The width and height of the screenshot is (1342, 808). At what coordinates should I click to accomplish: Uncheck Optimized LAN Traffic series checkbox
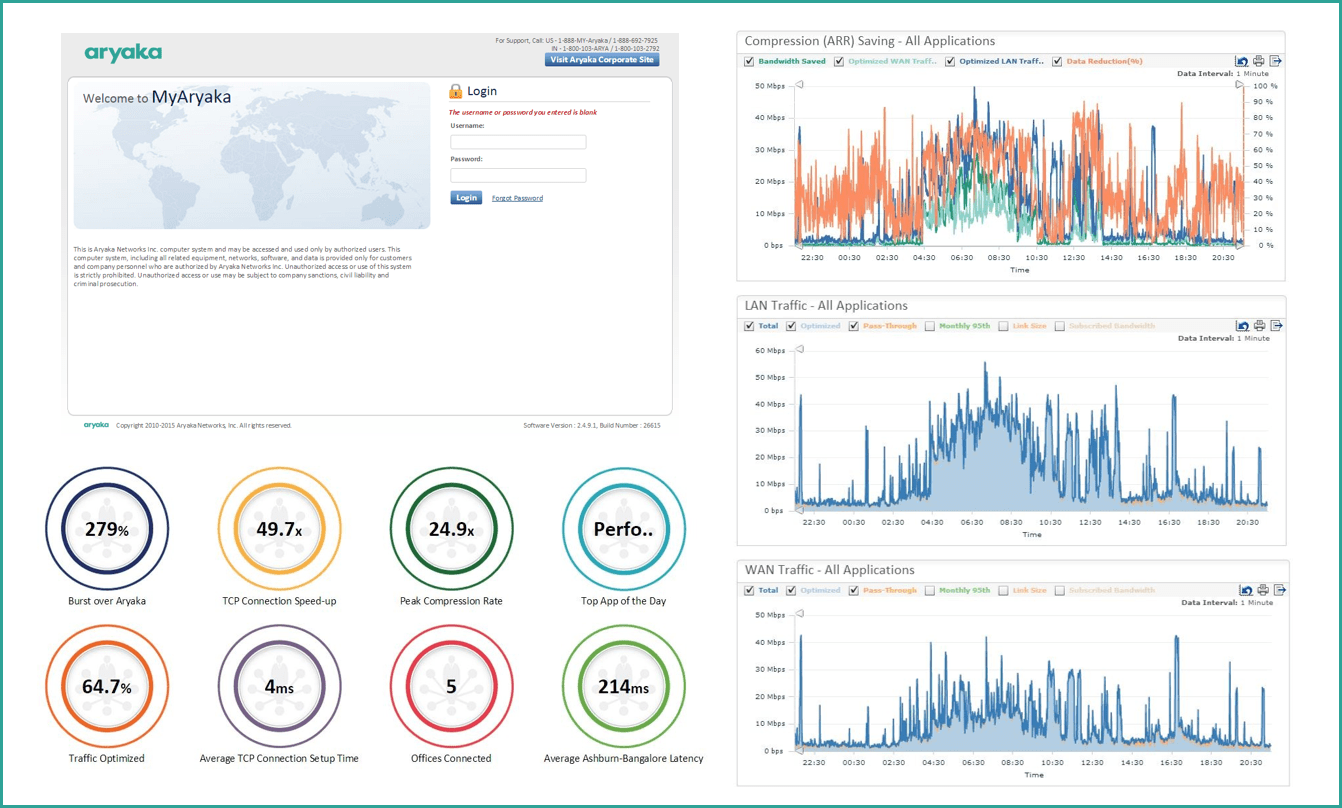[x=950, y=62]
